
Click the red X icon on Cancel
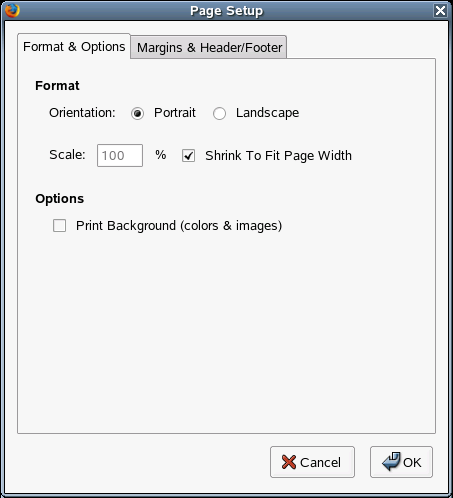coord(289,462)
